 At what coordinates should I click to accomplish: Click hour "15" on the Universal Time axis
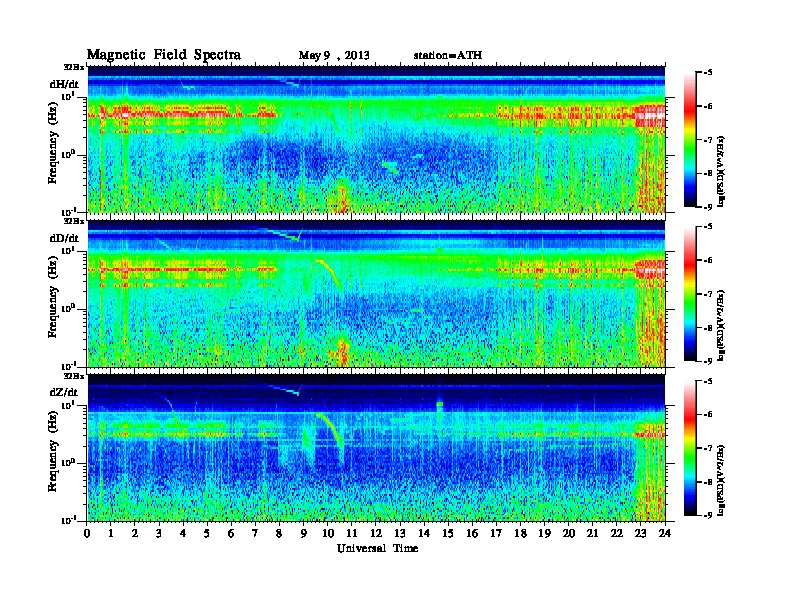[448, 533]
